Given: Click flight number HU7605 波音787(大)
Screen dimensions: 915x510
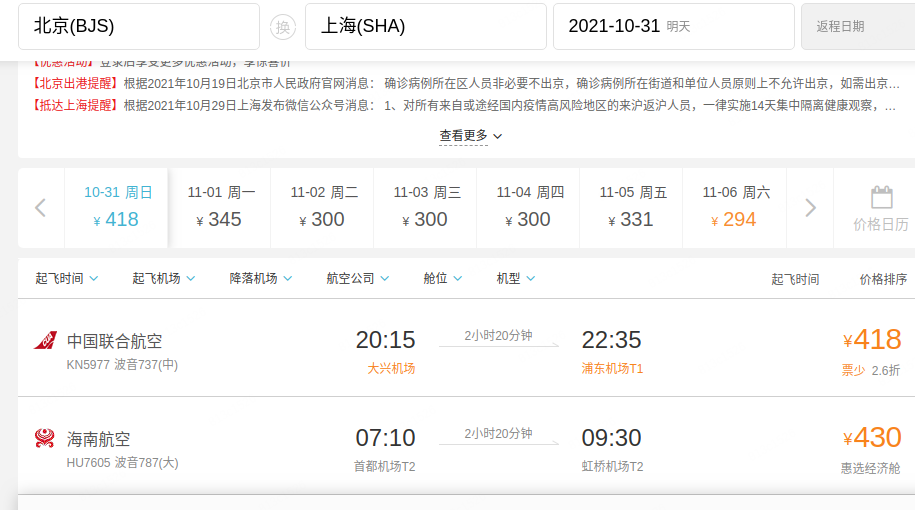Looking at the screenshot, I should pos(122,463).
